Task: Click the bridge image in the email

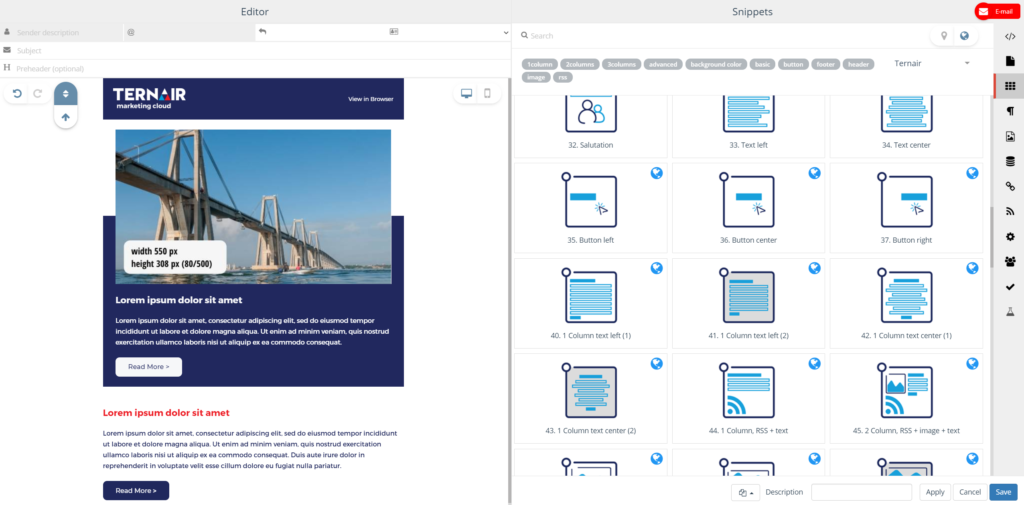Action: [253, 206]
